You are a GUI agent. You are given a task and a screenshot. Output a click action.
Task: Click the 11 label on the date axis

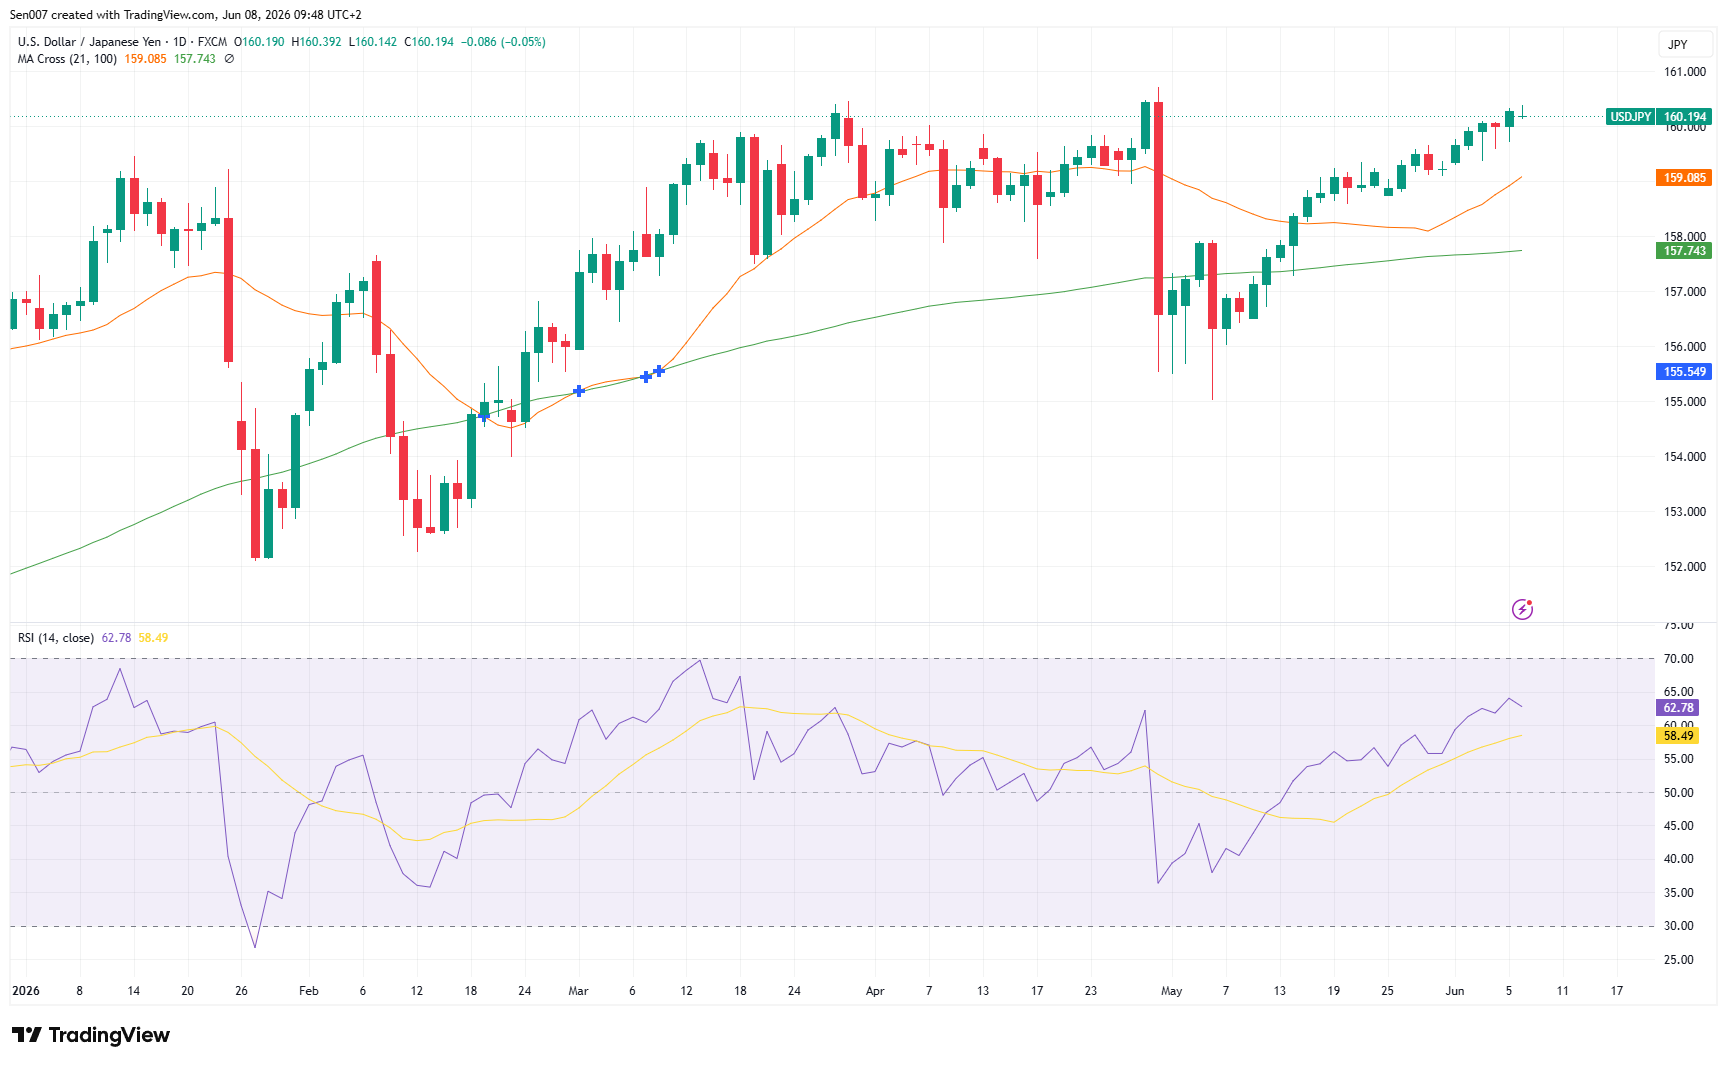coord(1563,991)
